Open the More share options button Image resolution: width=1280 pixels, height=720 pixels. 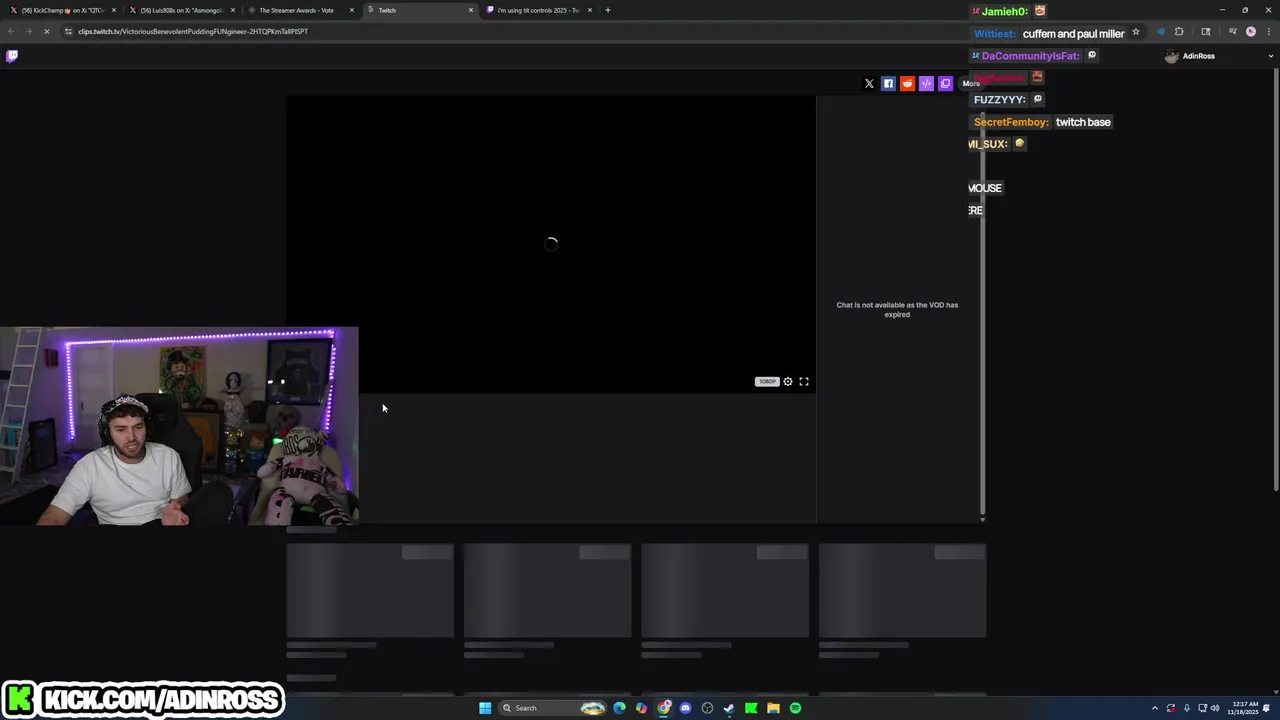(x=971, y=84)
